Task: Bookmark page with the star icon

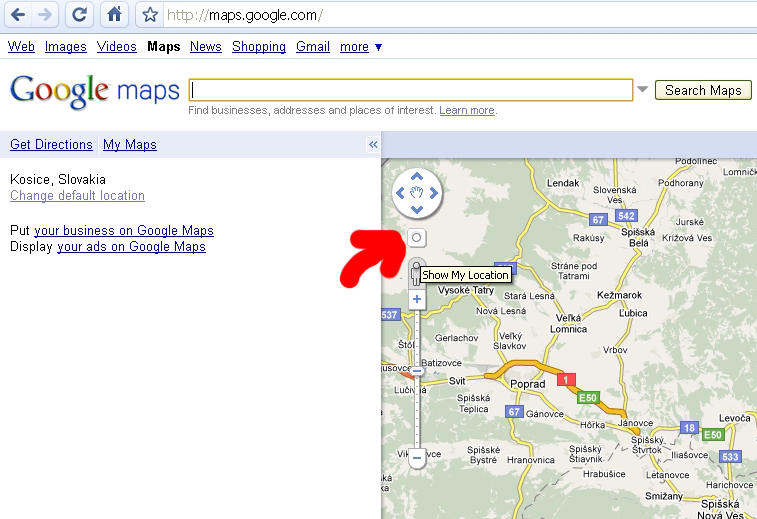Action: coord(150,14)
